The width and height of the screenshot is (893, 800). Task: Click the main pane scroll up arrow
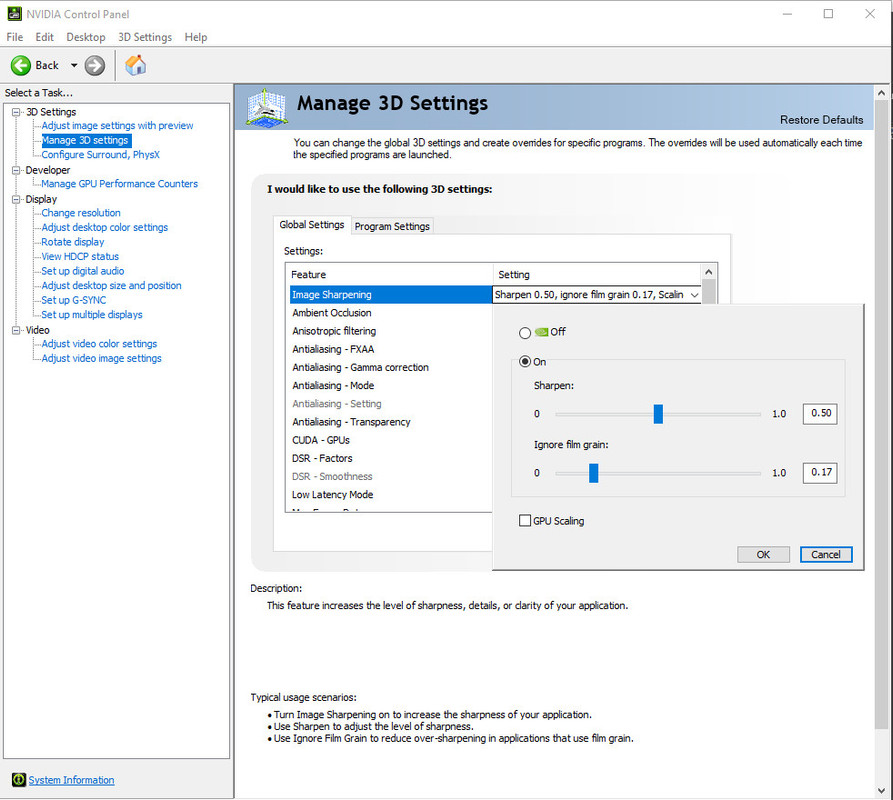pyautogui.click(x=881, y=92)
